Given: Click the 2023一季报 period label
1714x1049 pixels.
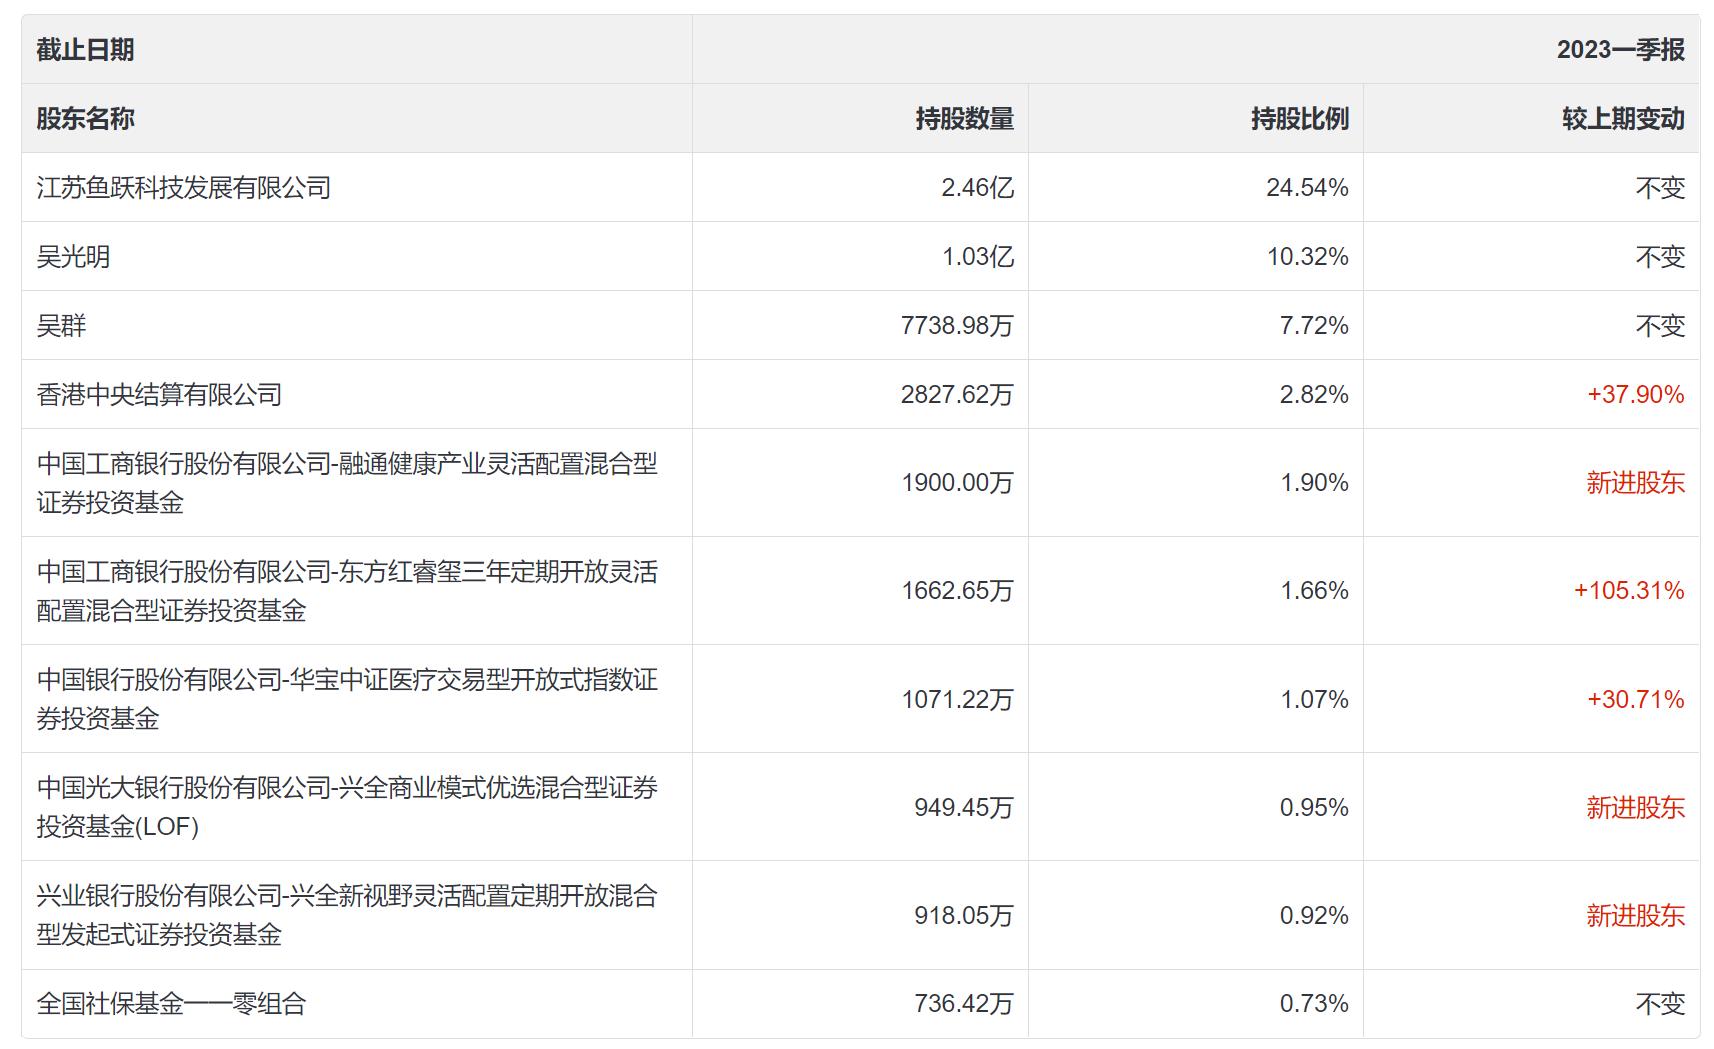Looking at the screenshot, I should 1620,50.
